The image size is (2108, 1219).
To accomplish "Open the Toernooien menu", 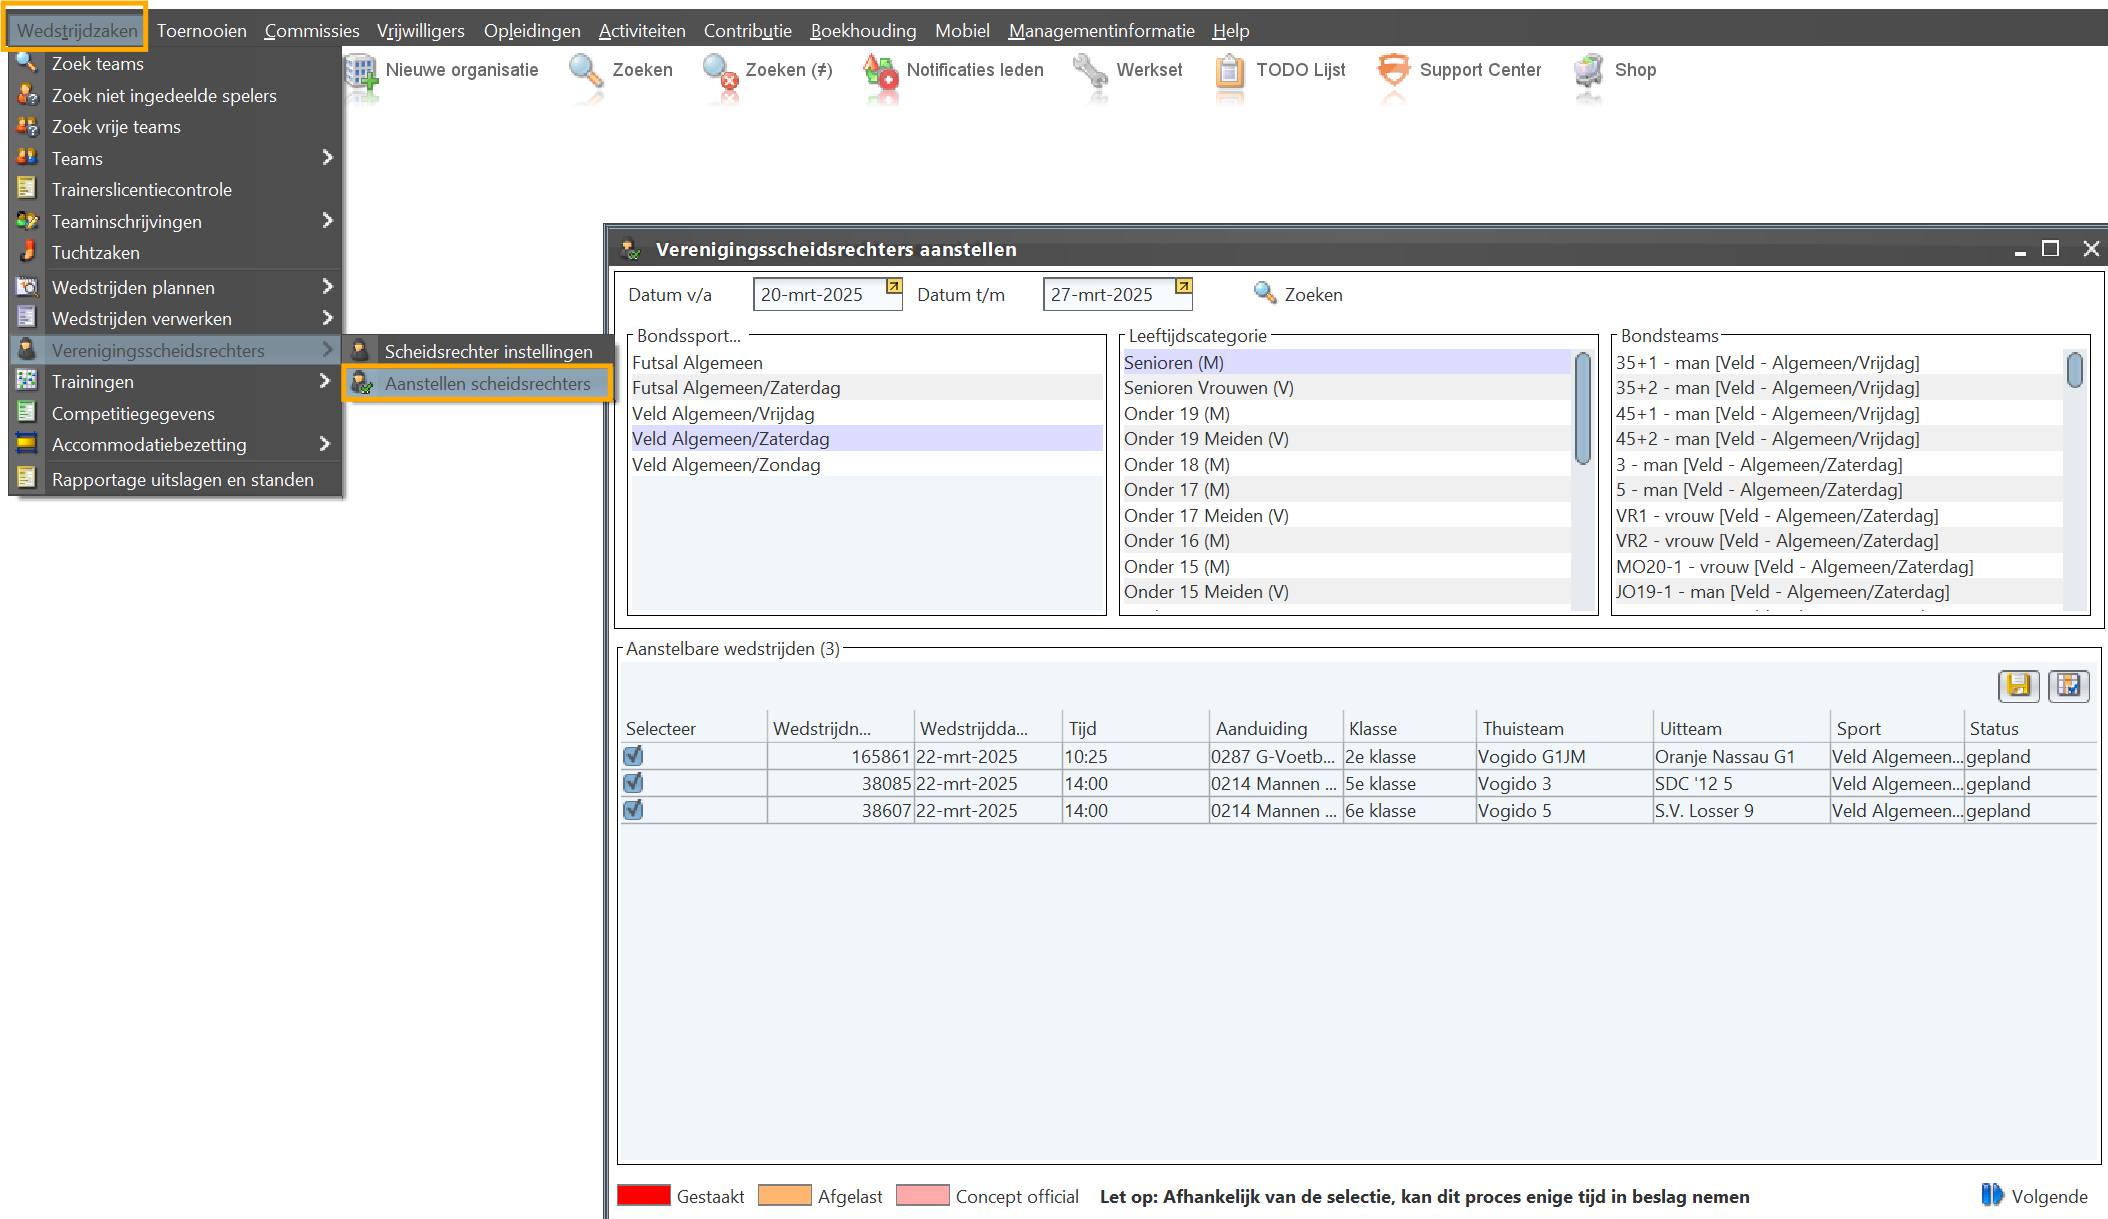I will (x=201, y=31).
